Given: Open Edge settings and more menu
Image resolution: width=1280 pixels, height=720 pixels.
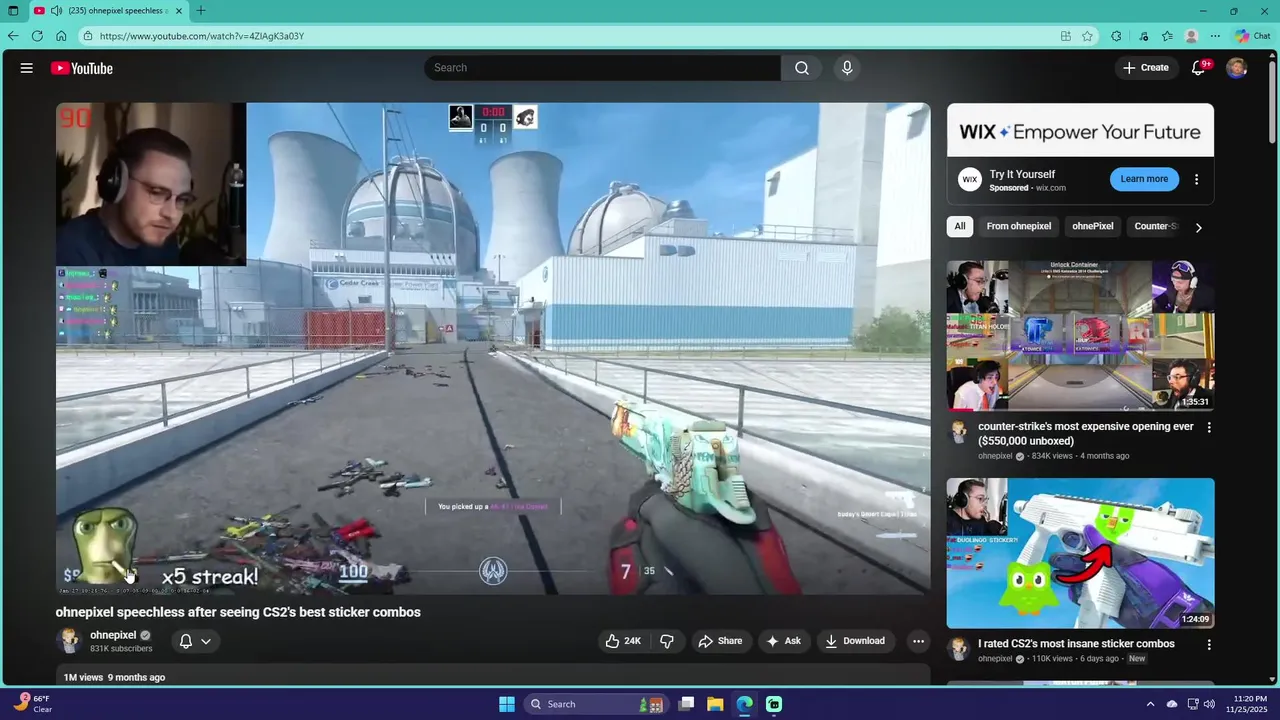Looking at the screenshot, I should [x=1215, y=36].
